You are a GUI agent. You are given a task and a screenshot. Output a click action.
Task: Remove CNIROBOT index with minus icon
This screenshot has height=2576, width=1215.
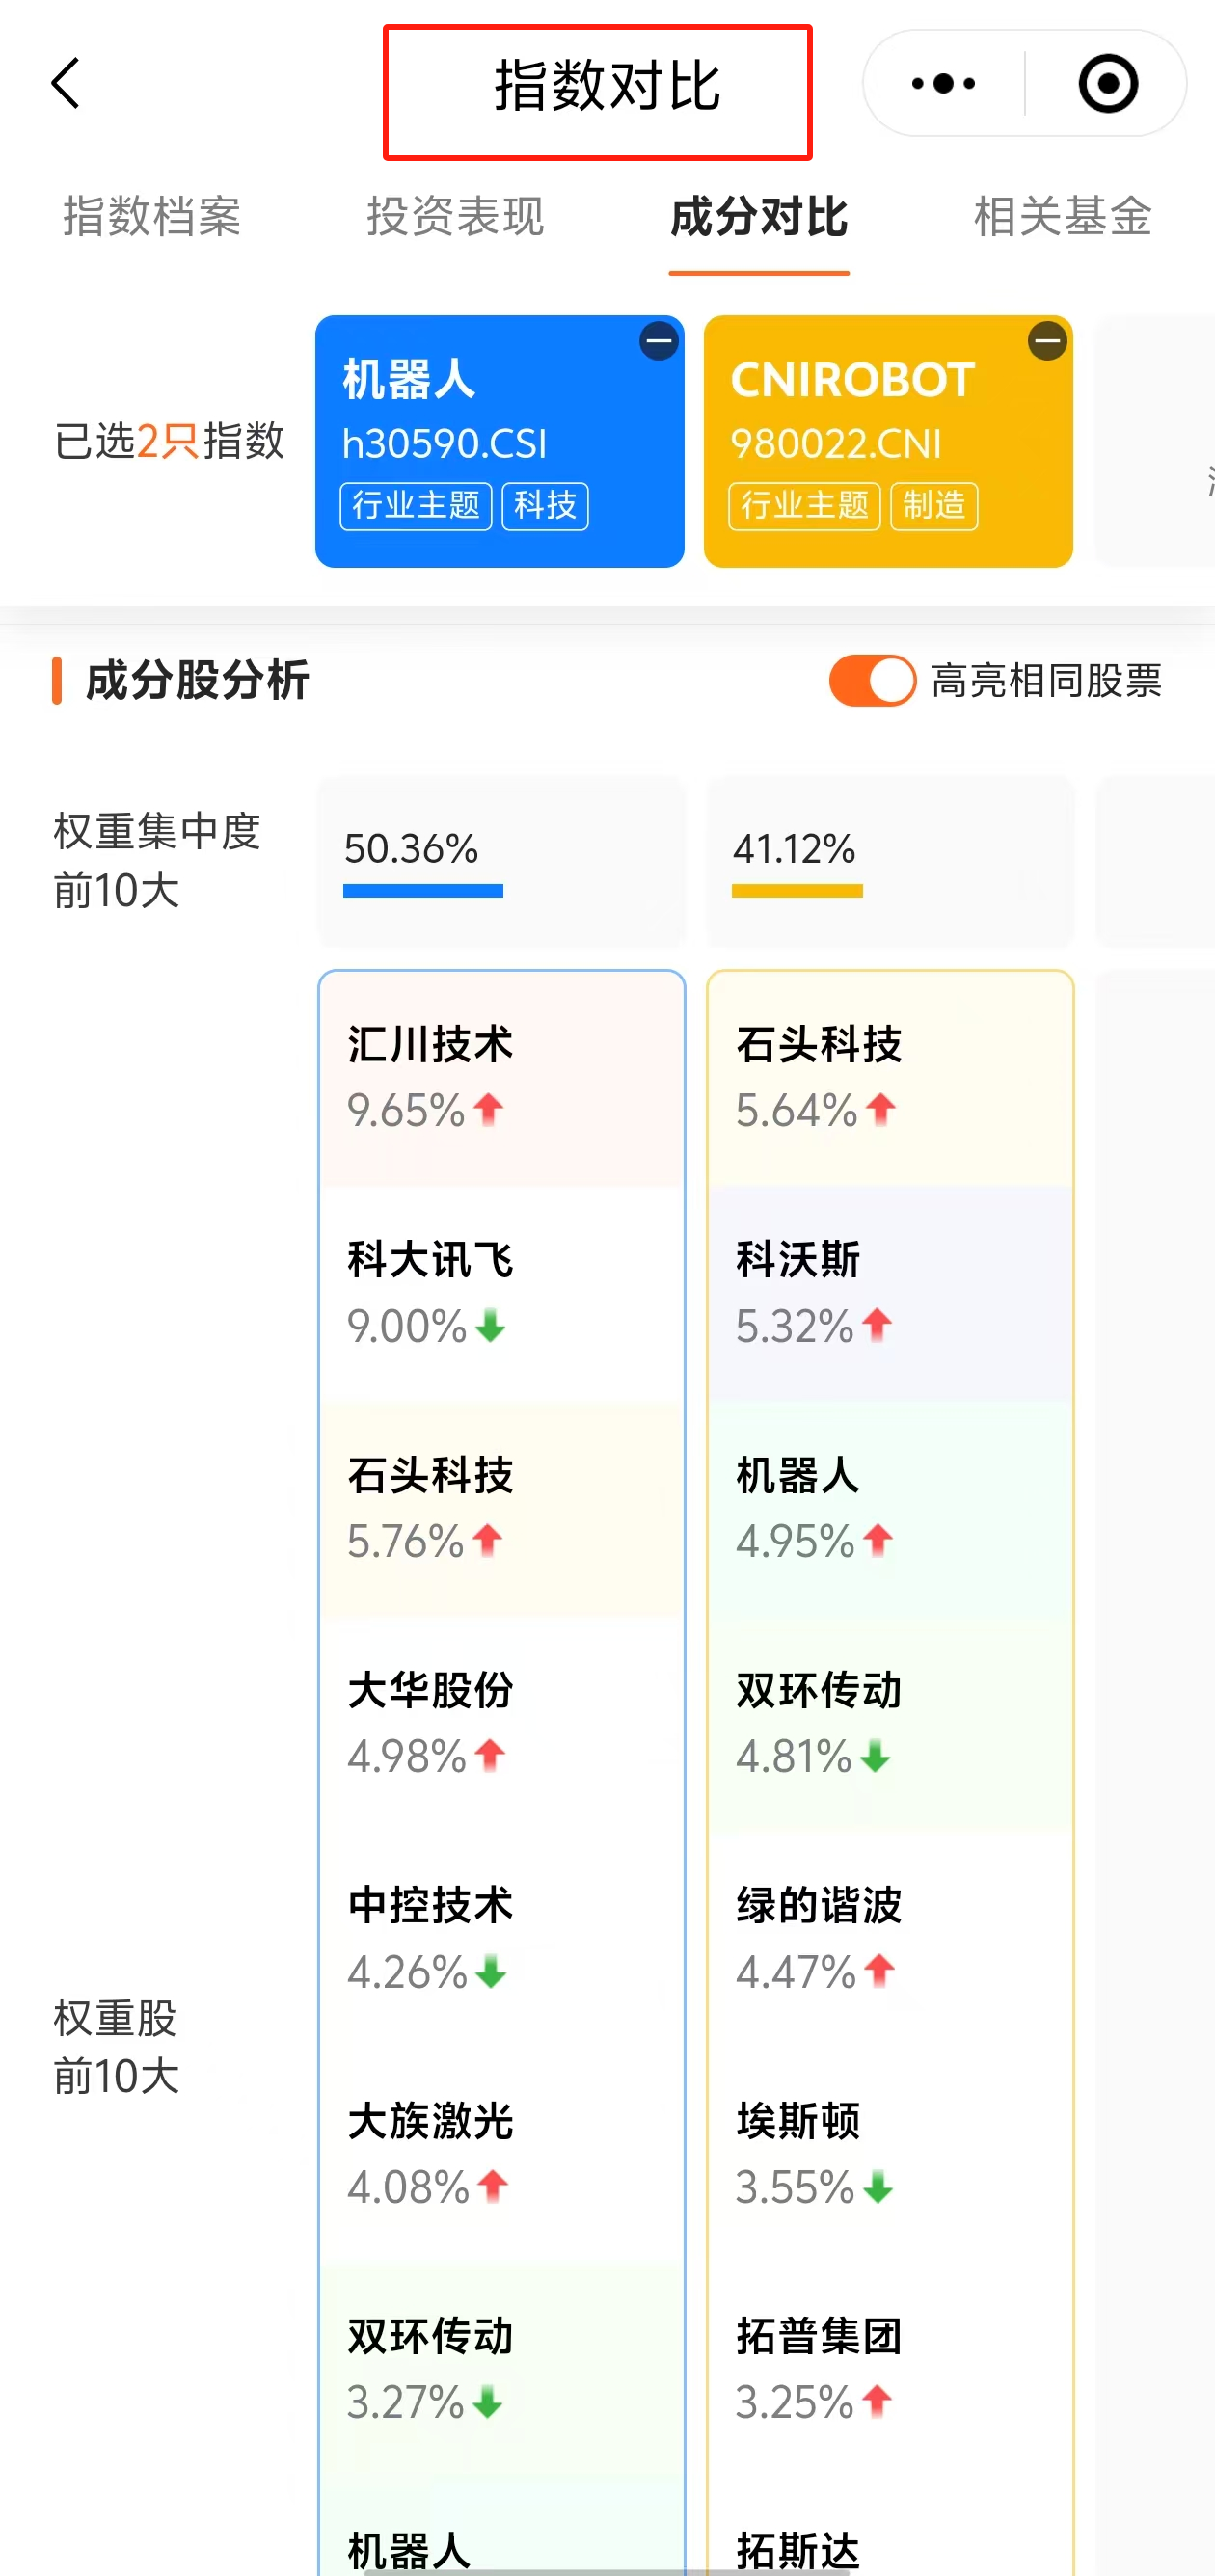pyautogui.click(x=1047, y=342)
